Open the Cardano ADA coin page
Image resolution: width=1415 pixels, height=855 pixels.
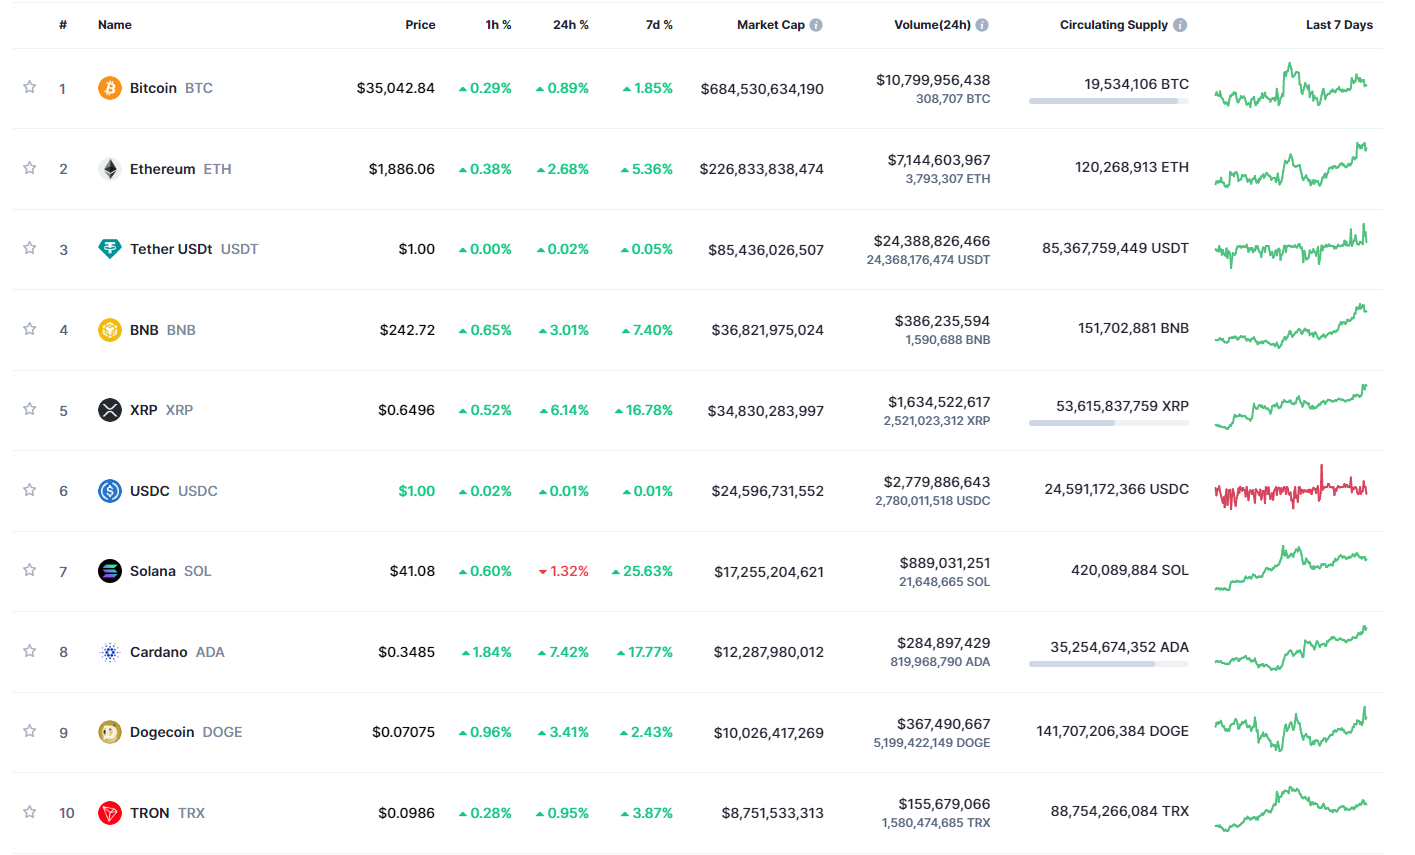click(x=177, y=652)
